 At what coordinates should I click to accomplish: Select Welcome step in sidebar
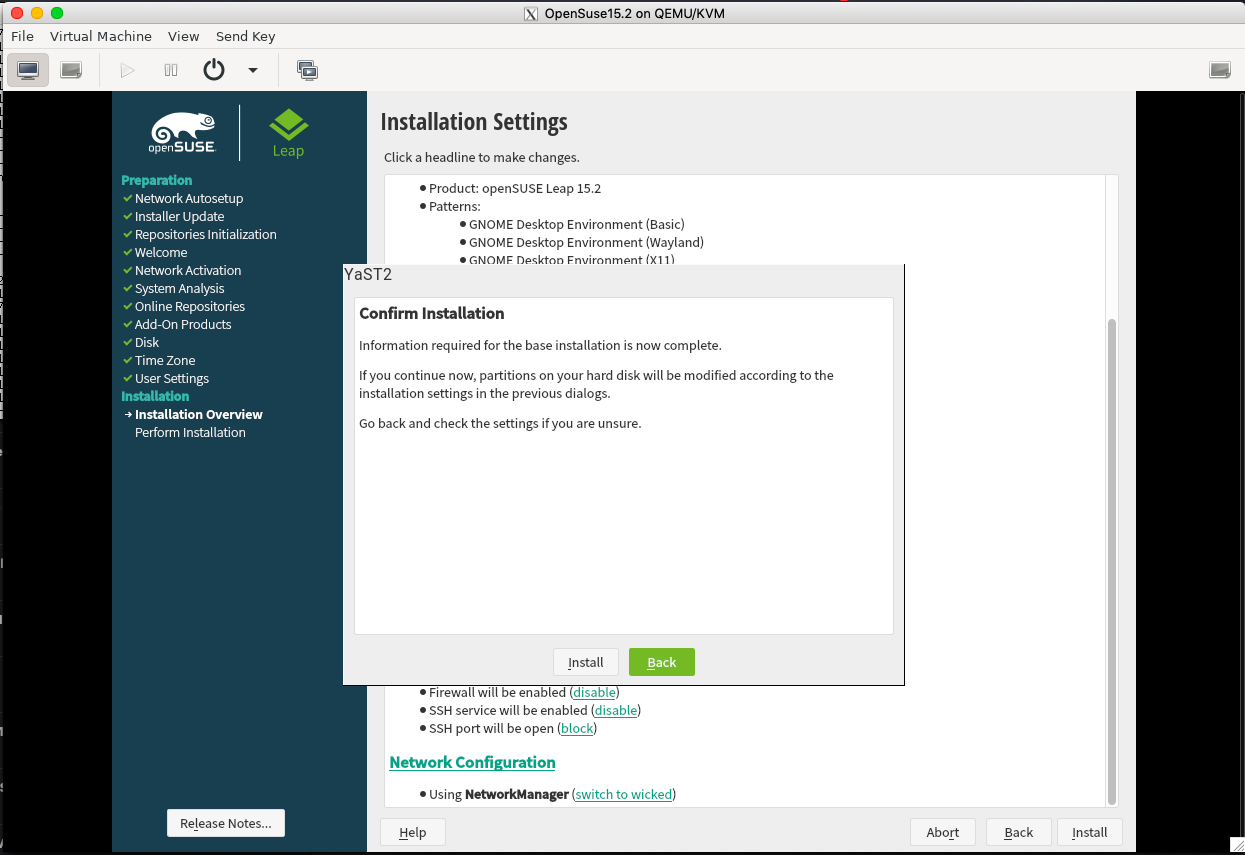[161, 252]
